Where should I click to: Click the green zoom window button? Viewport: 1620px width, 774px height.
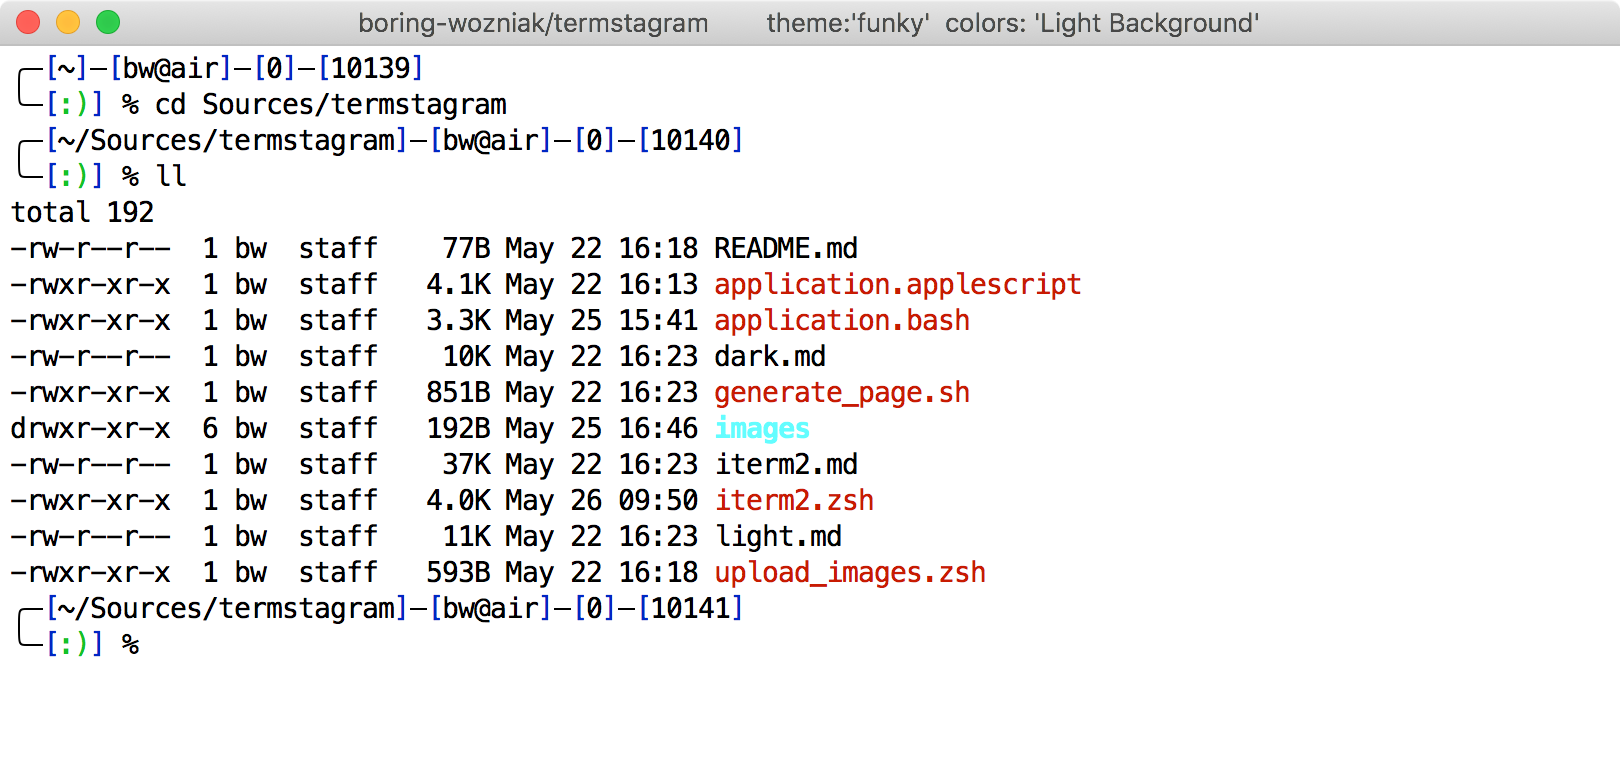pos(108,22)
